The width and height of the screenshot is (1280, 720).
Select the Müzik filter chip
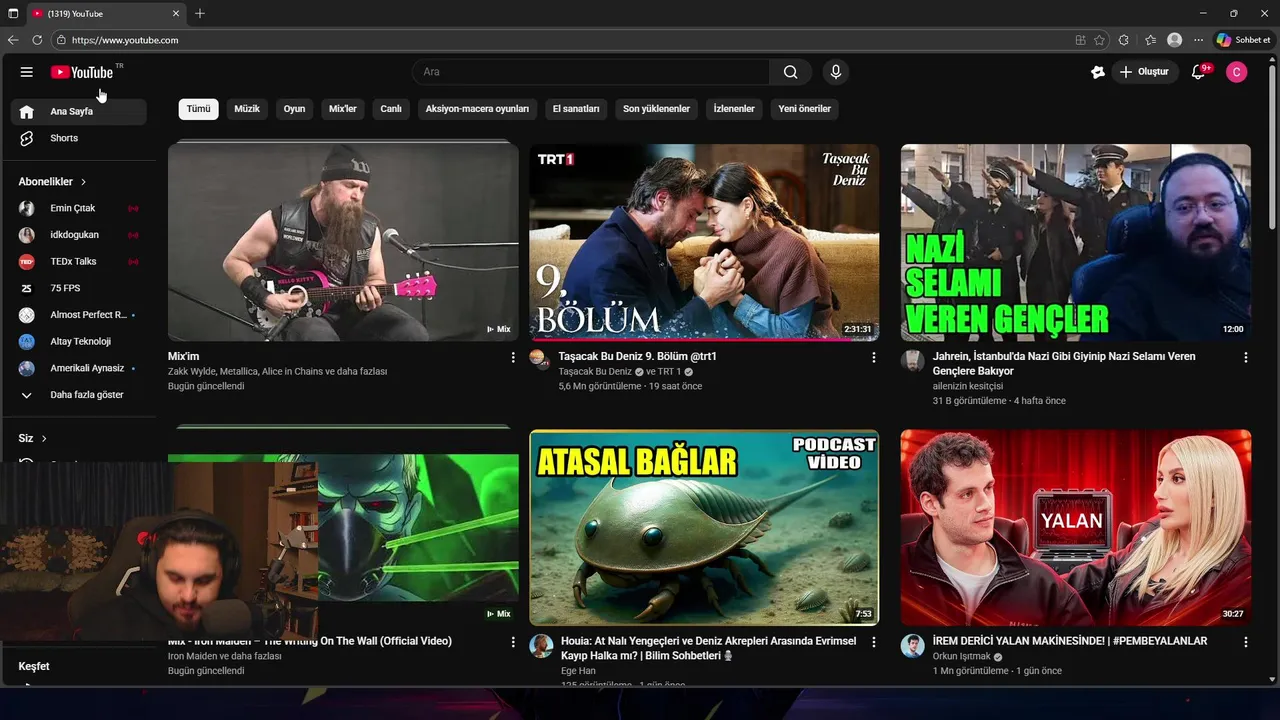[247, 109]
